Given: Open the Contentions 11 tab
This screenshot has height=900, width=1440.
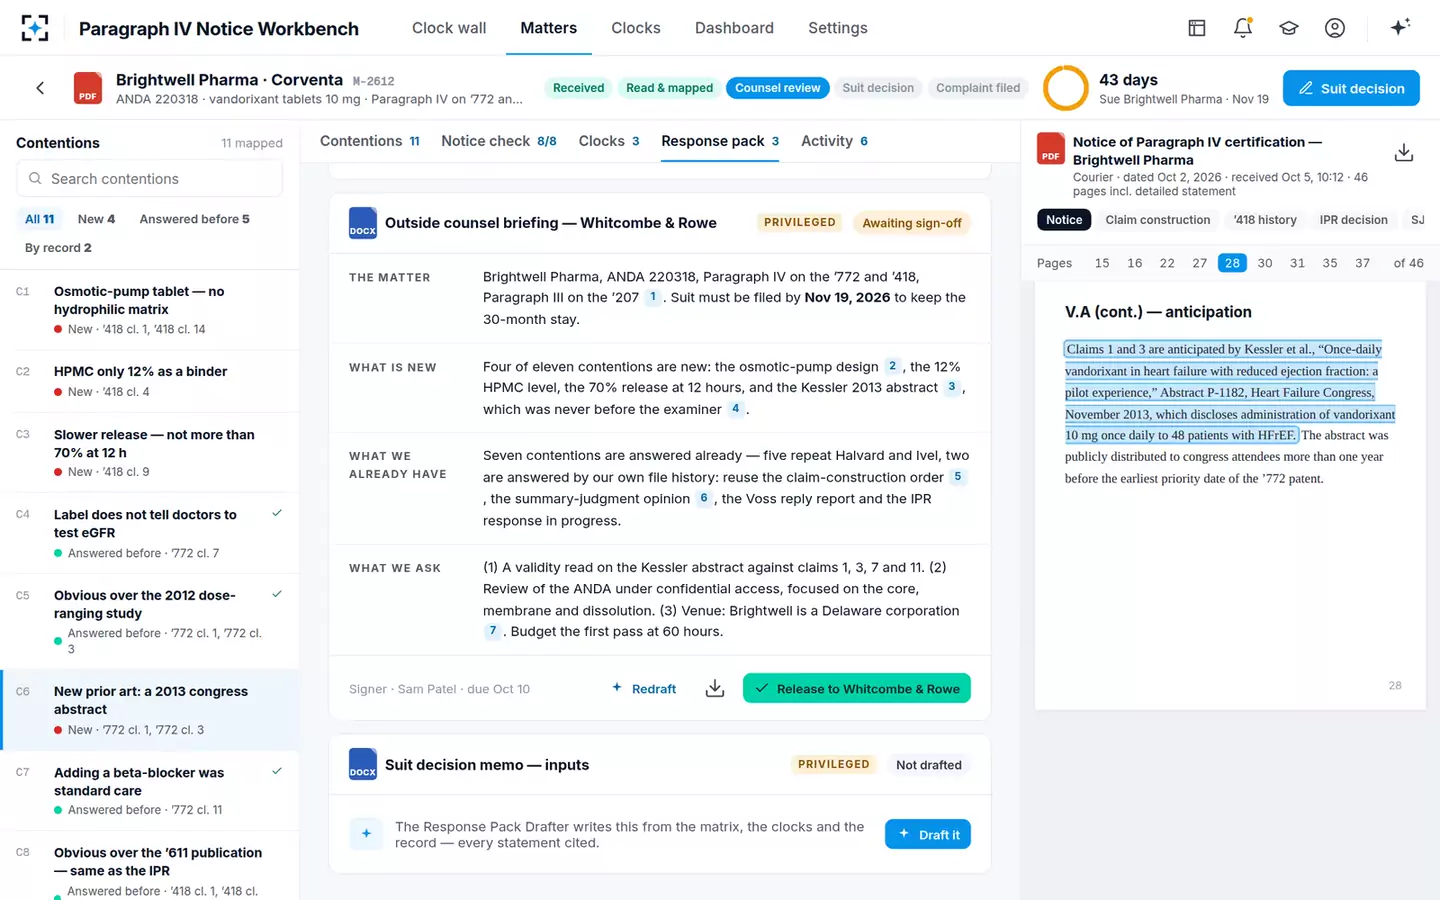Looking at the screenshot, I should tap(370, 141).
